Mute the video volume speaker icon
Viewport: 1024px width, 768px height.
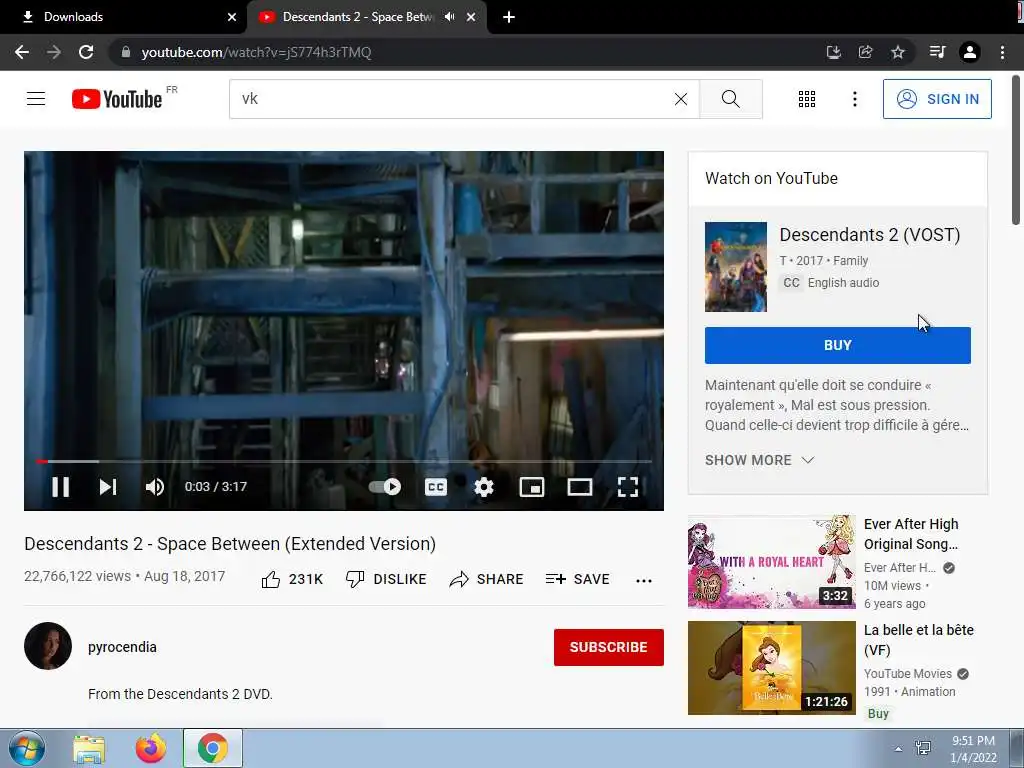155,487
